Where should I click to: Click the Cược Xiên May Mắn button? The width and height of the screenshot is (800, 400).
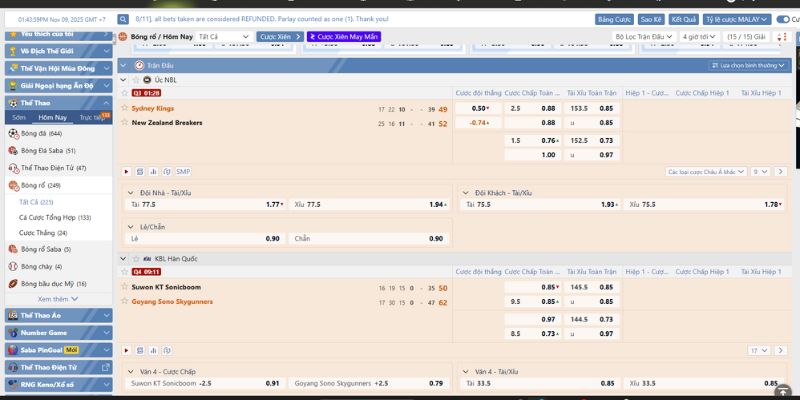(x=344, y=37)
